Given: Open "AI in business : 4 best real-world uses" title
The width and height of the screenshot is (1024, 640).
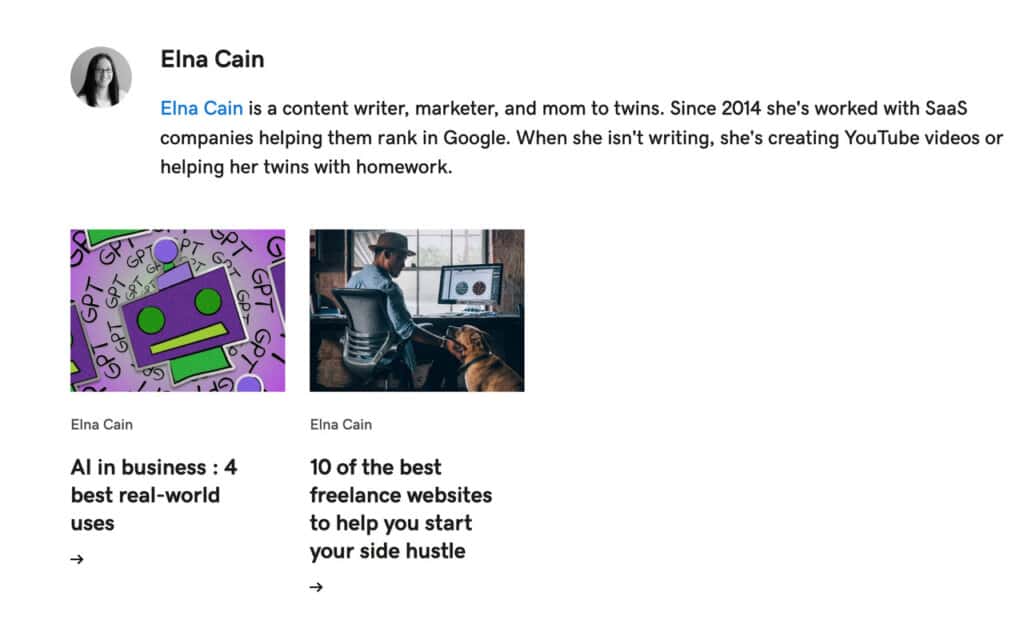Looking at the screenshot, I should pos(153,494).
